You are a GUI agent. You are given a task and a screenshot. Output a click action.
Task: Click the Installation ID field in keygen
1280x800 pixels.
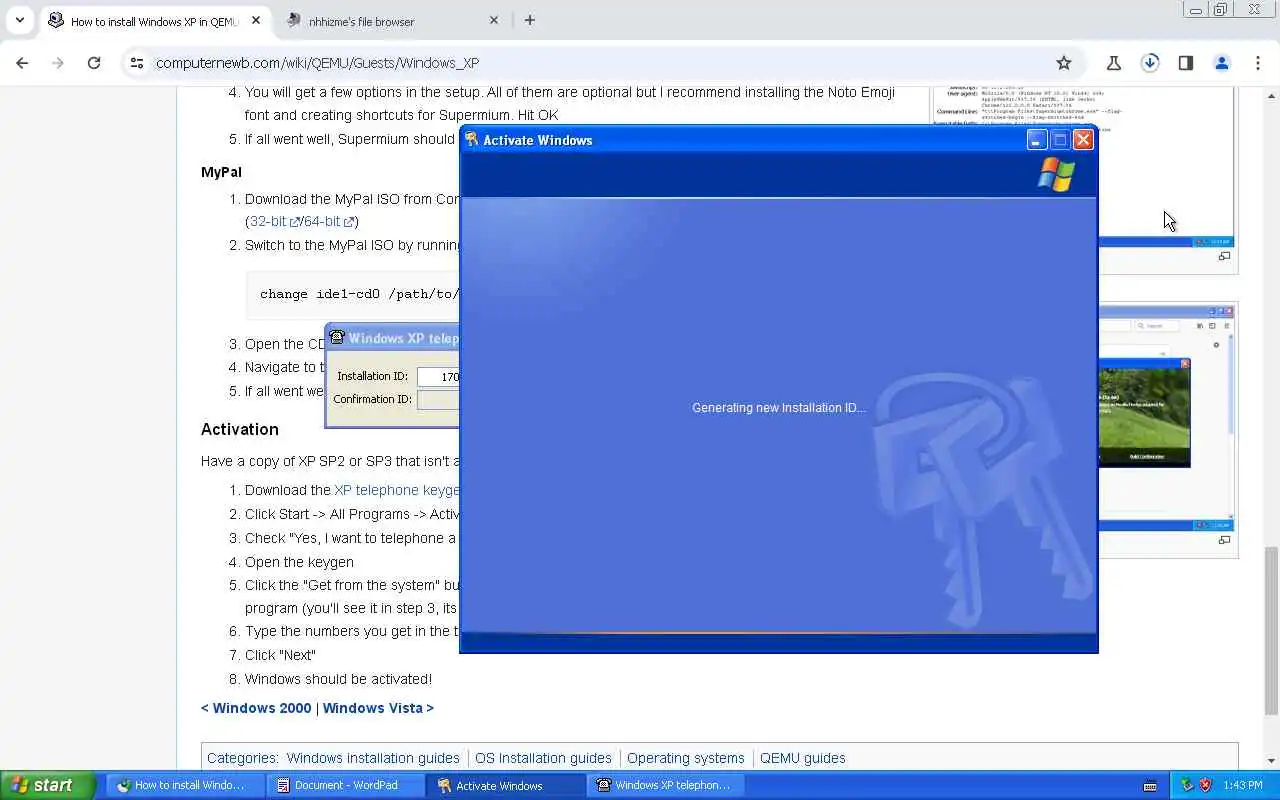pyautogui.click(x=438, y=377)
